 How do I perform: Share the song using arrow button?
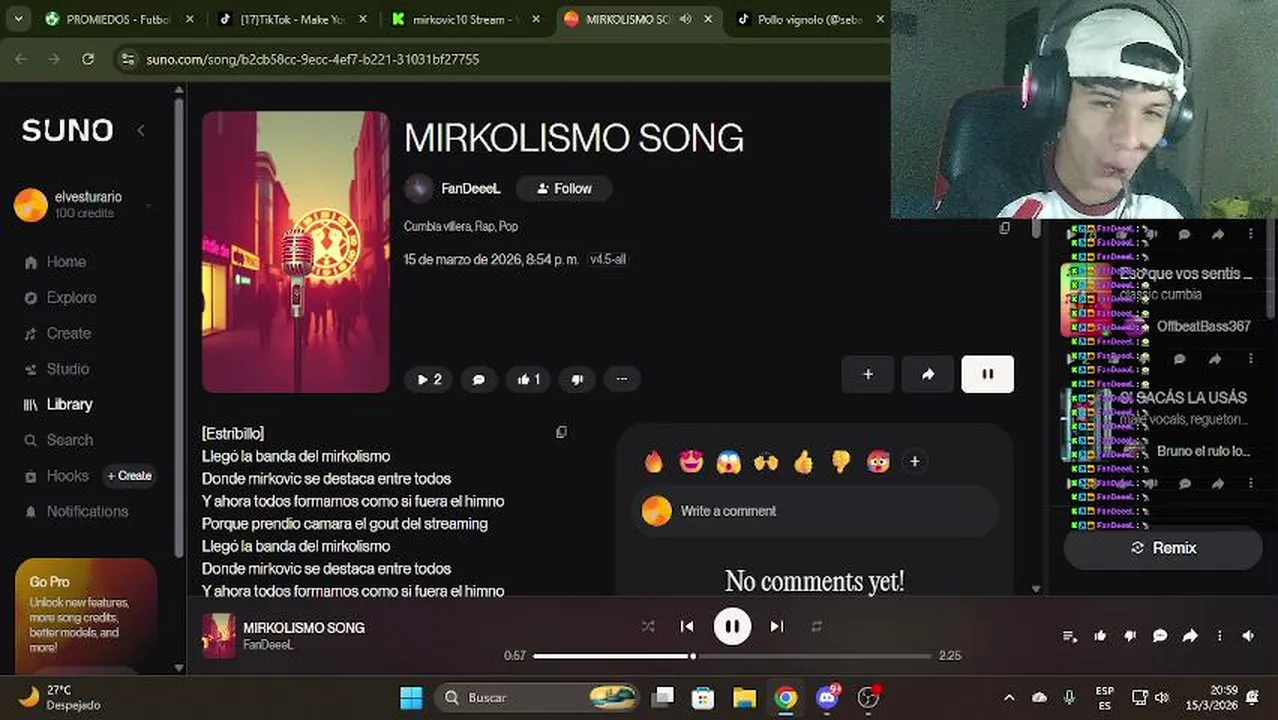click(x=928, y=374)
